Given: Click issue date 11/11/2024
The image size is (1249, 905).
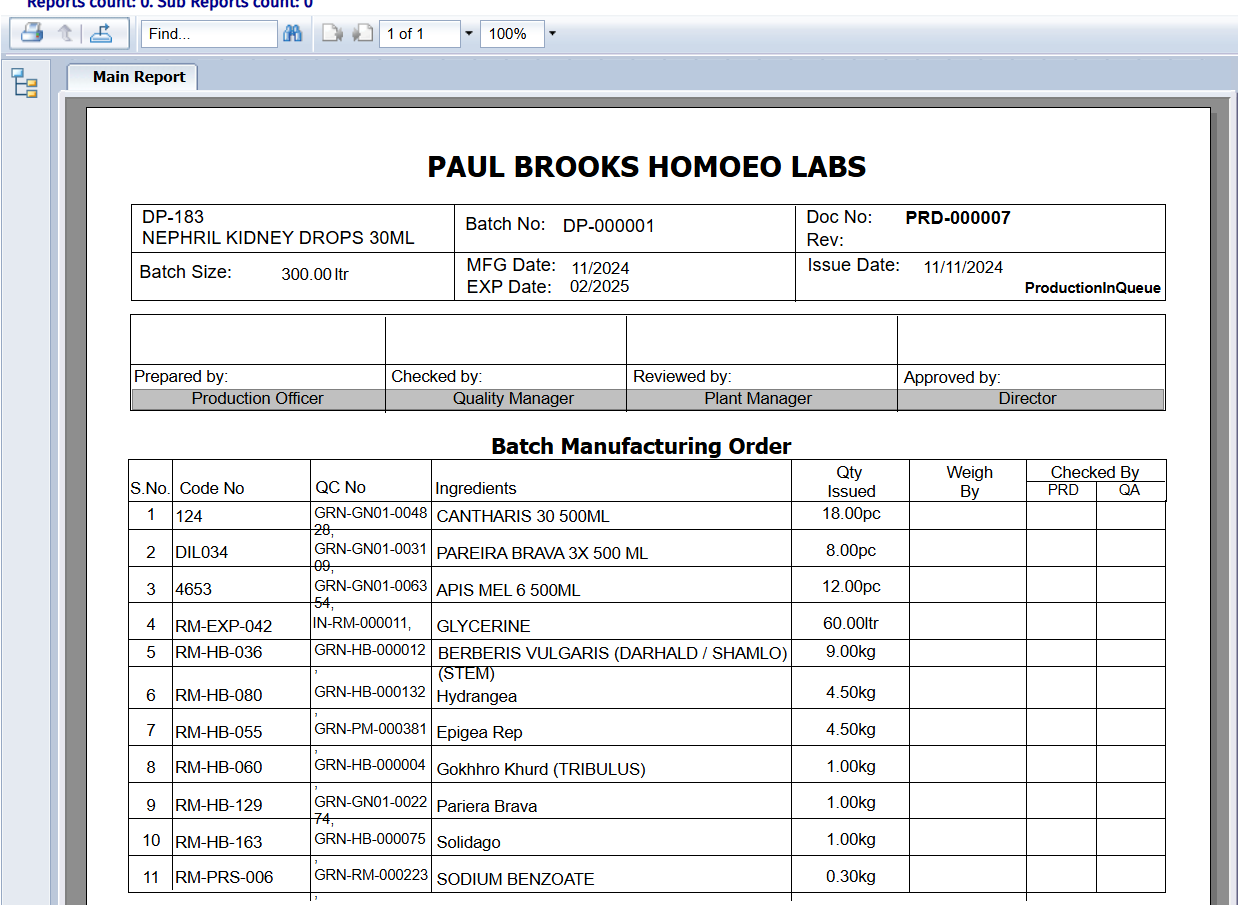Looking at the screenshot, I should pyautogui.click(x=963, y=267).
